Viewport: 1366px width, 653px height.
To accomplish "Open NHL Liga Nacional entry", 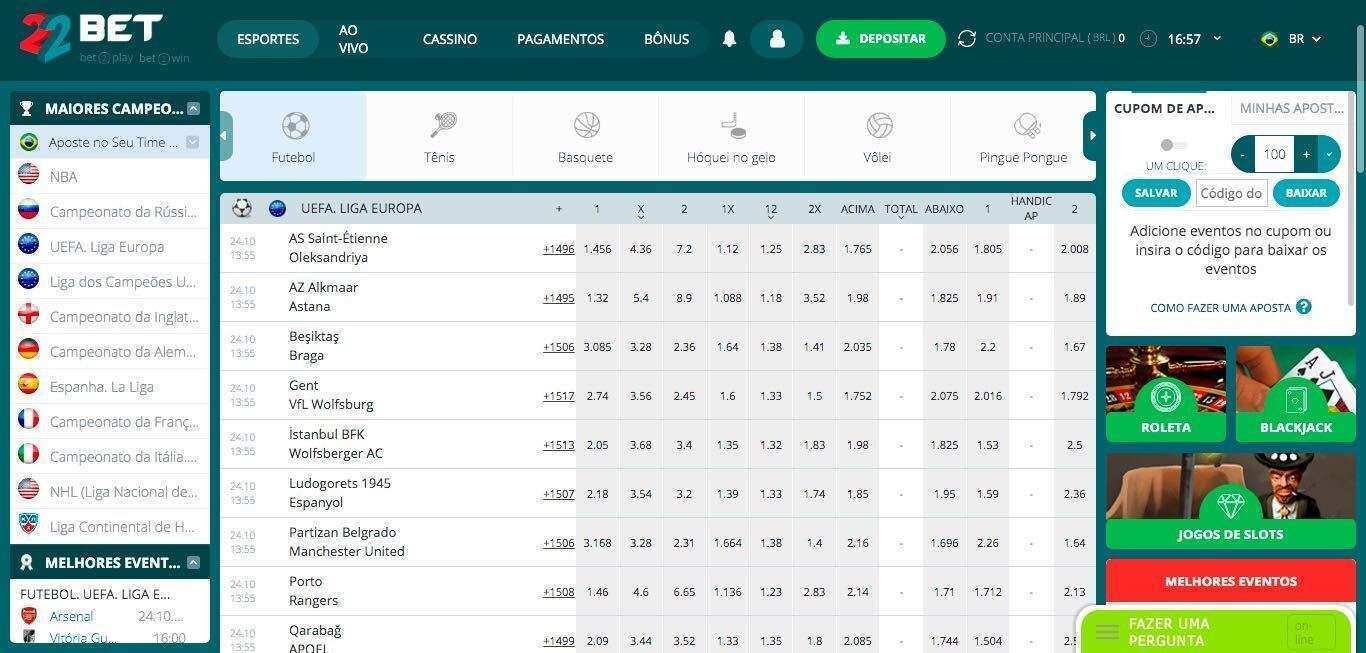I will (110, 492).
